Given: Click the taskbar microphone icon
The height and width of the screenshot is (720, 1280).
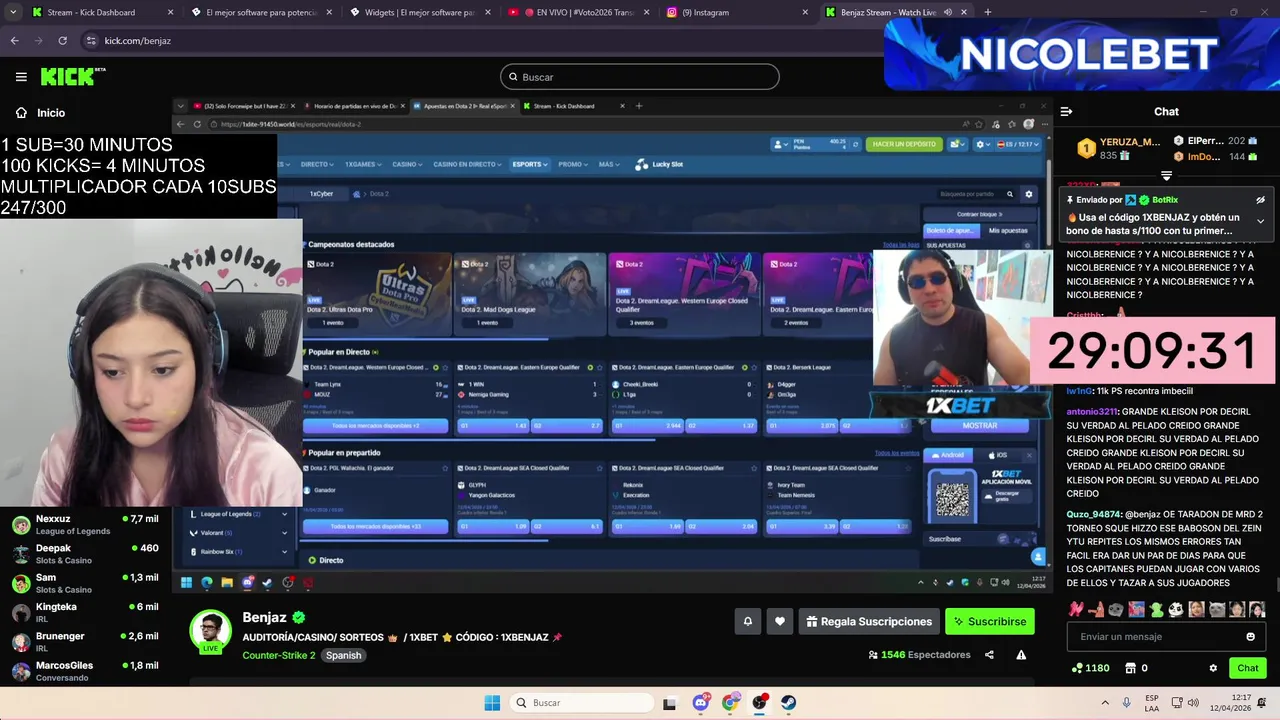Looking at the screenshot, I should point(1127,703).
